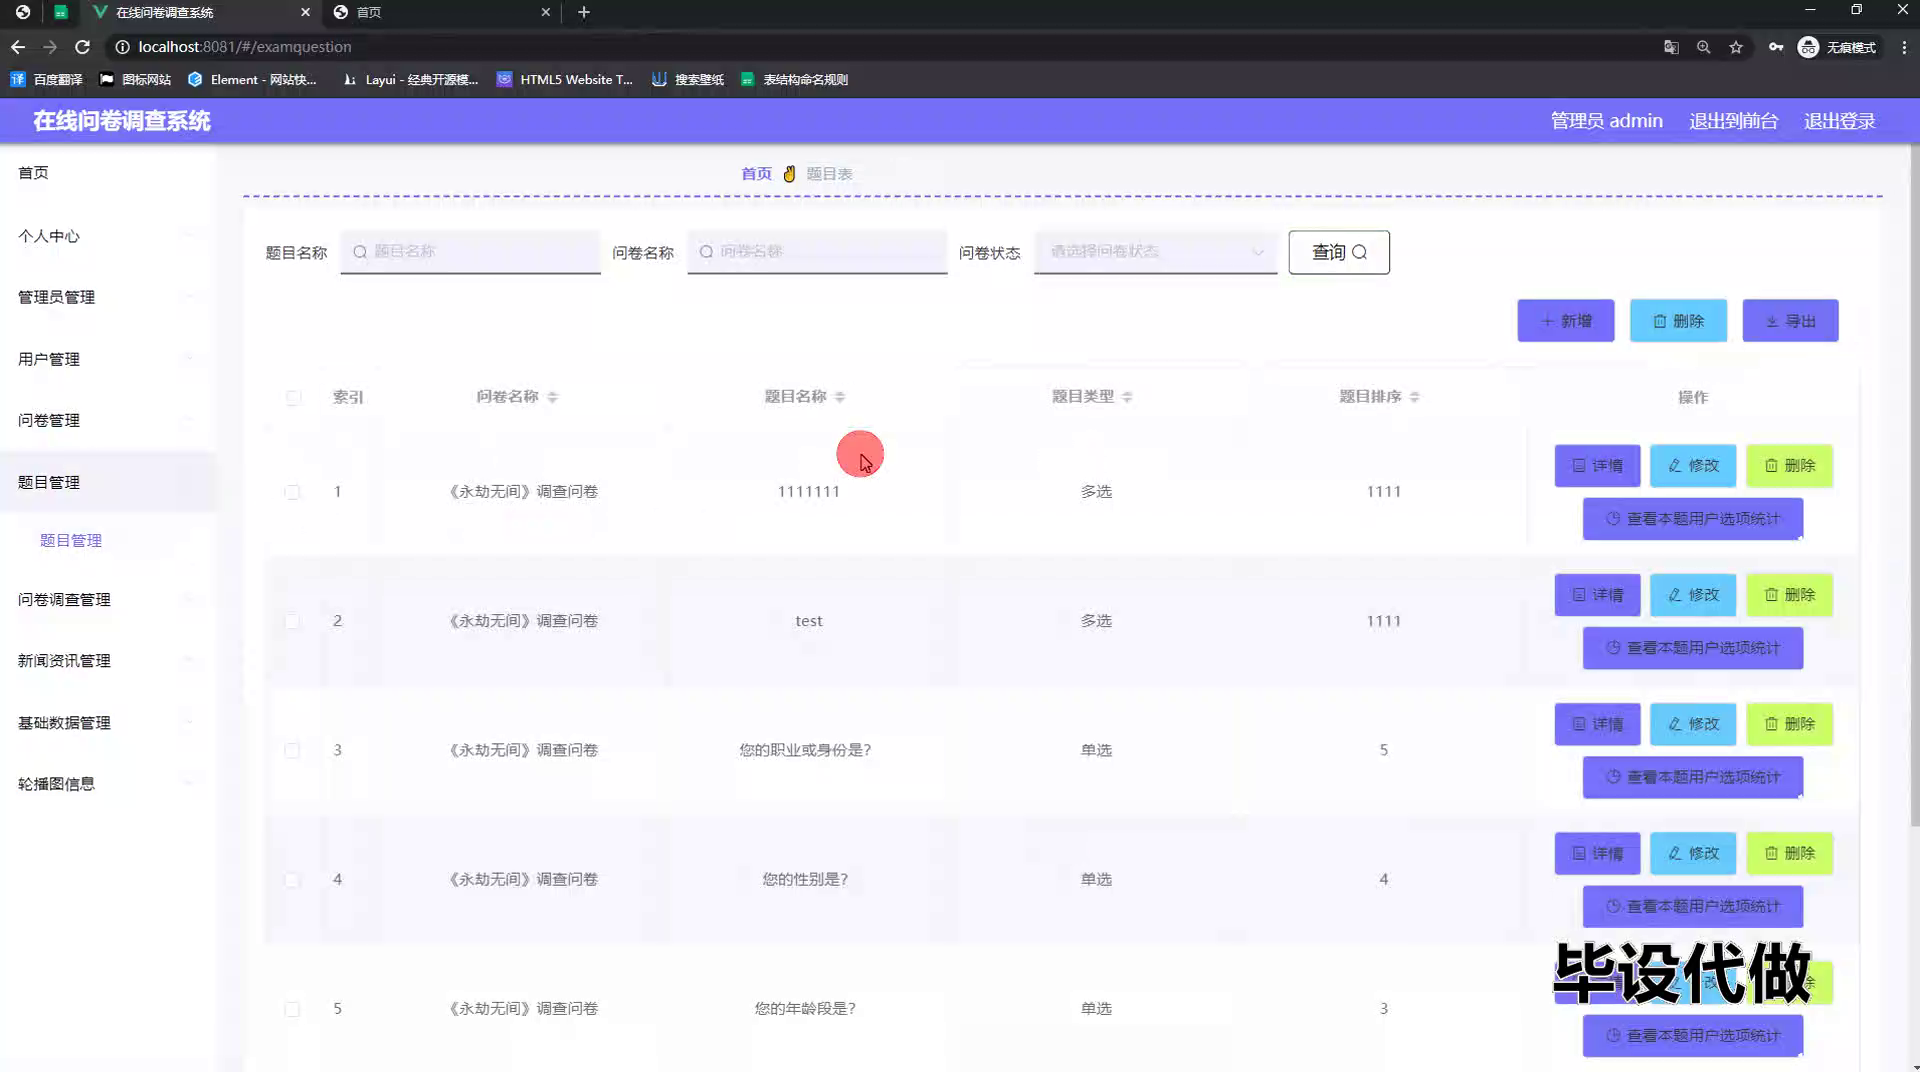The image size is (1920, 1072).
Task: Sort by 题目名称 column arrows
Action: pyautogui.click(x=840, y=397)
